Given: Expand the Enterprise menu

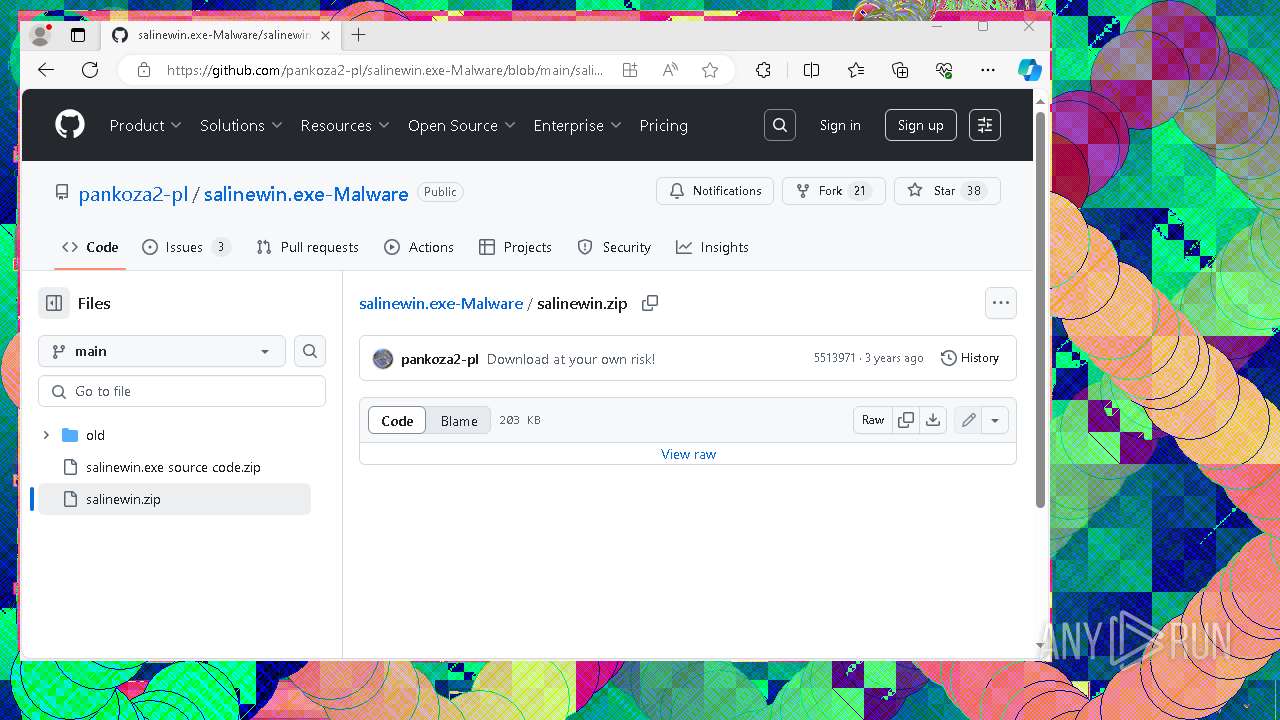Looking at the screenshot, I should pos(578,125).
